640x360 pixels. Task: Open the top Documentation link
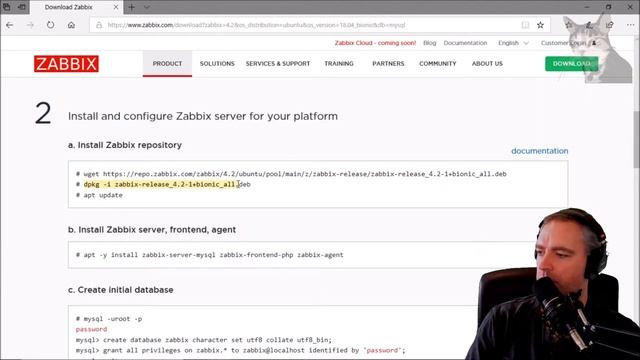pyautogui.click(x=465, y=43)
